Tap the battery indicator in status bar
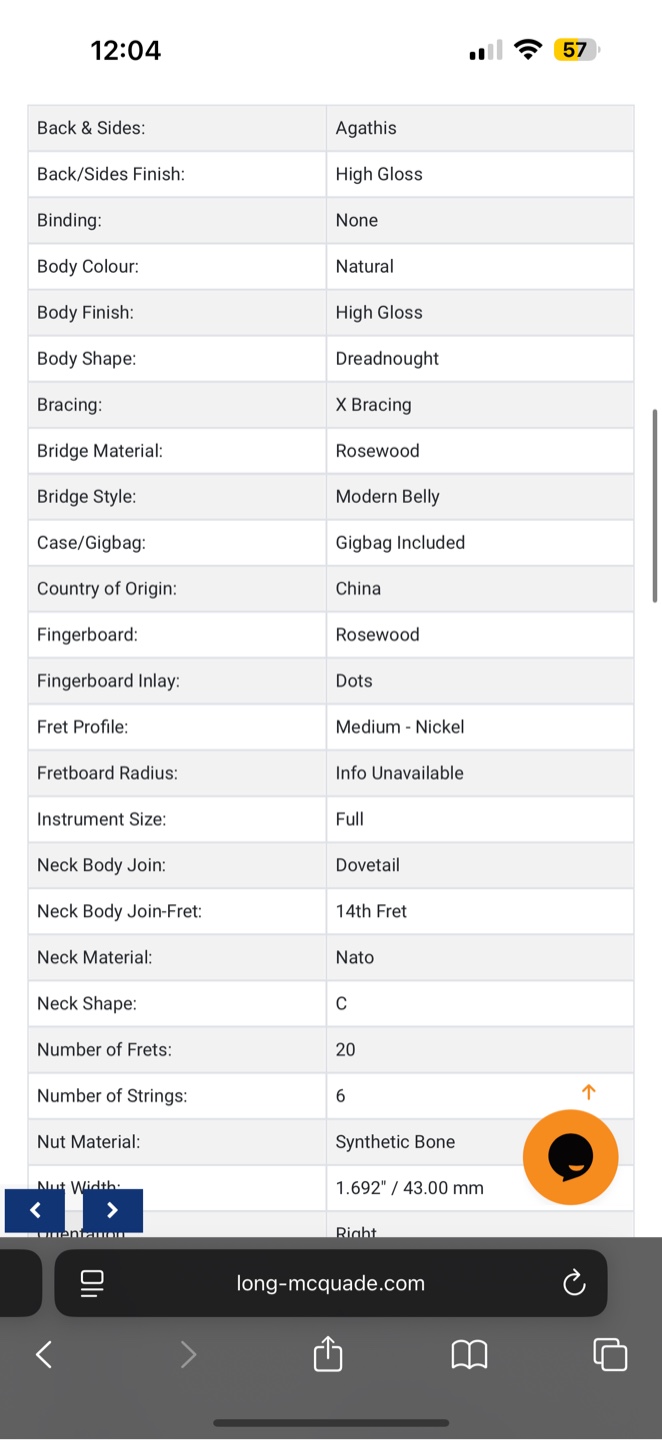This screenshot has width=662, height=1440. [577, 50]
